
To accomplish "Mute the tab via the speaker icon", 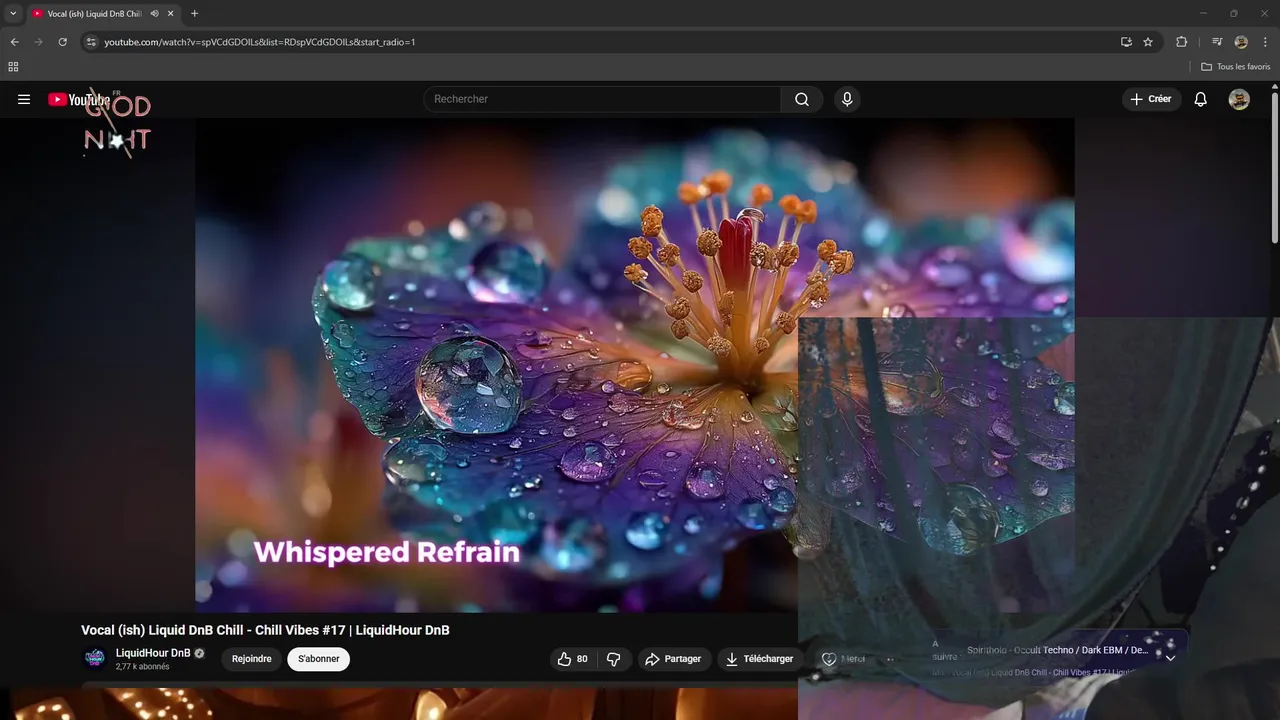I will tap(154, 14).
